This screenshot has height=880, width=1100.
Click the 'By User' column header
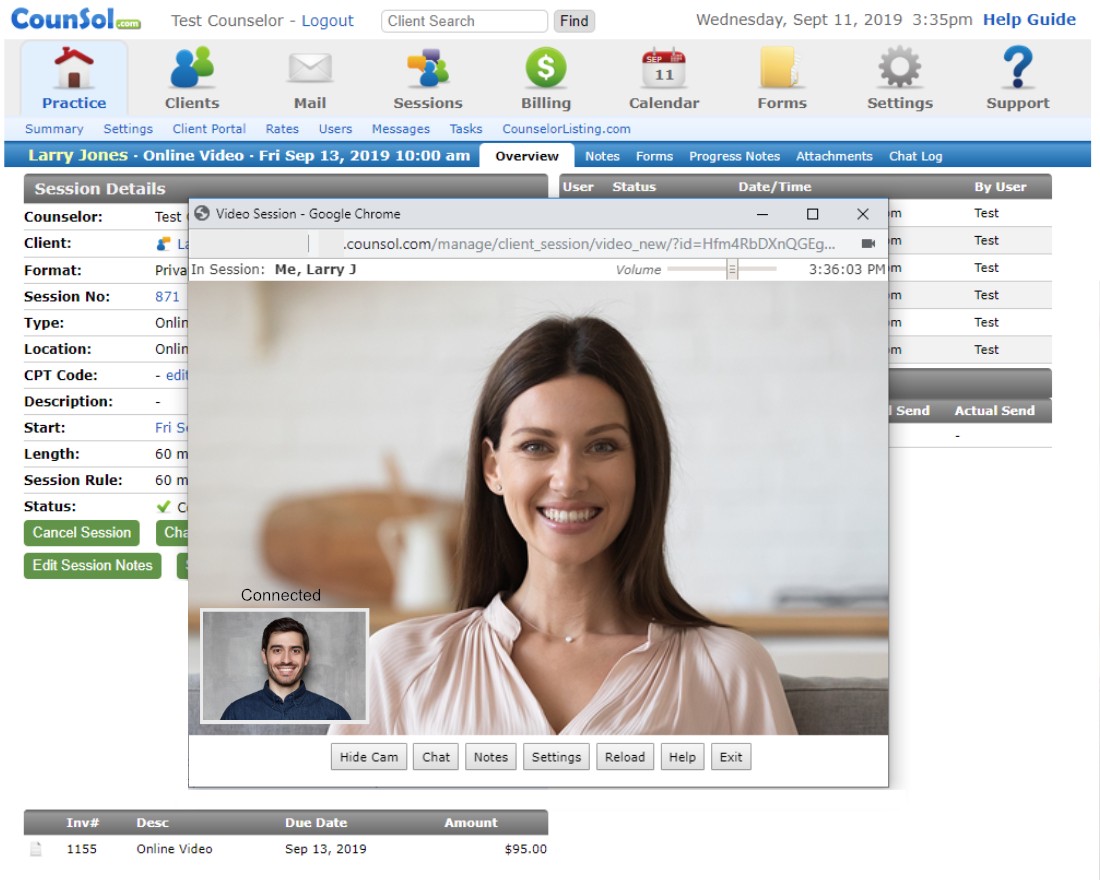point(1000,187)
